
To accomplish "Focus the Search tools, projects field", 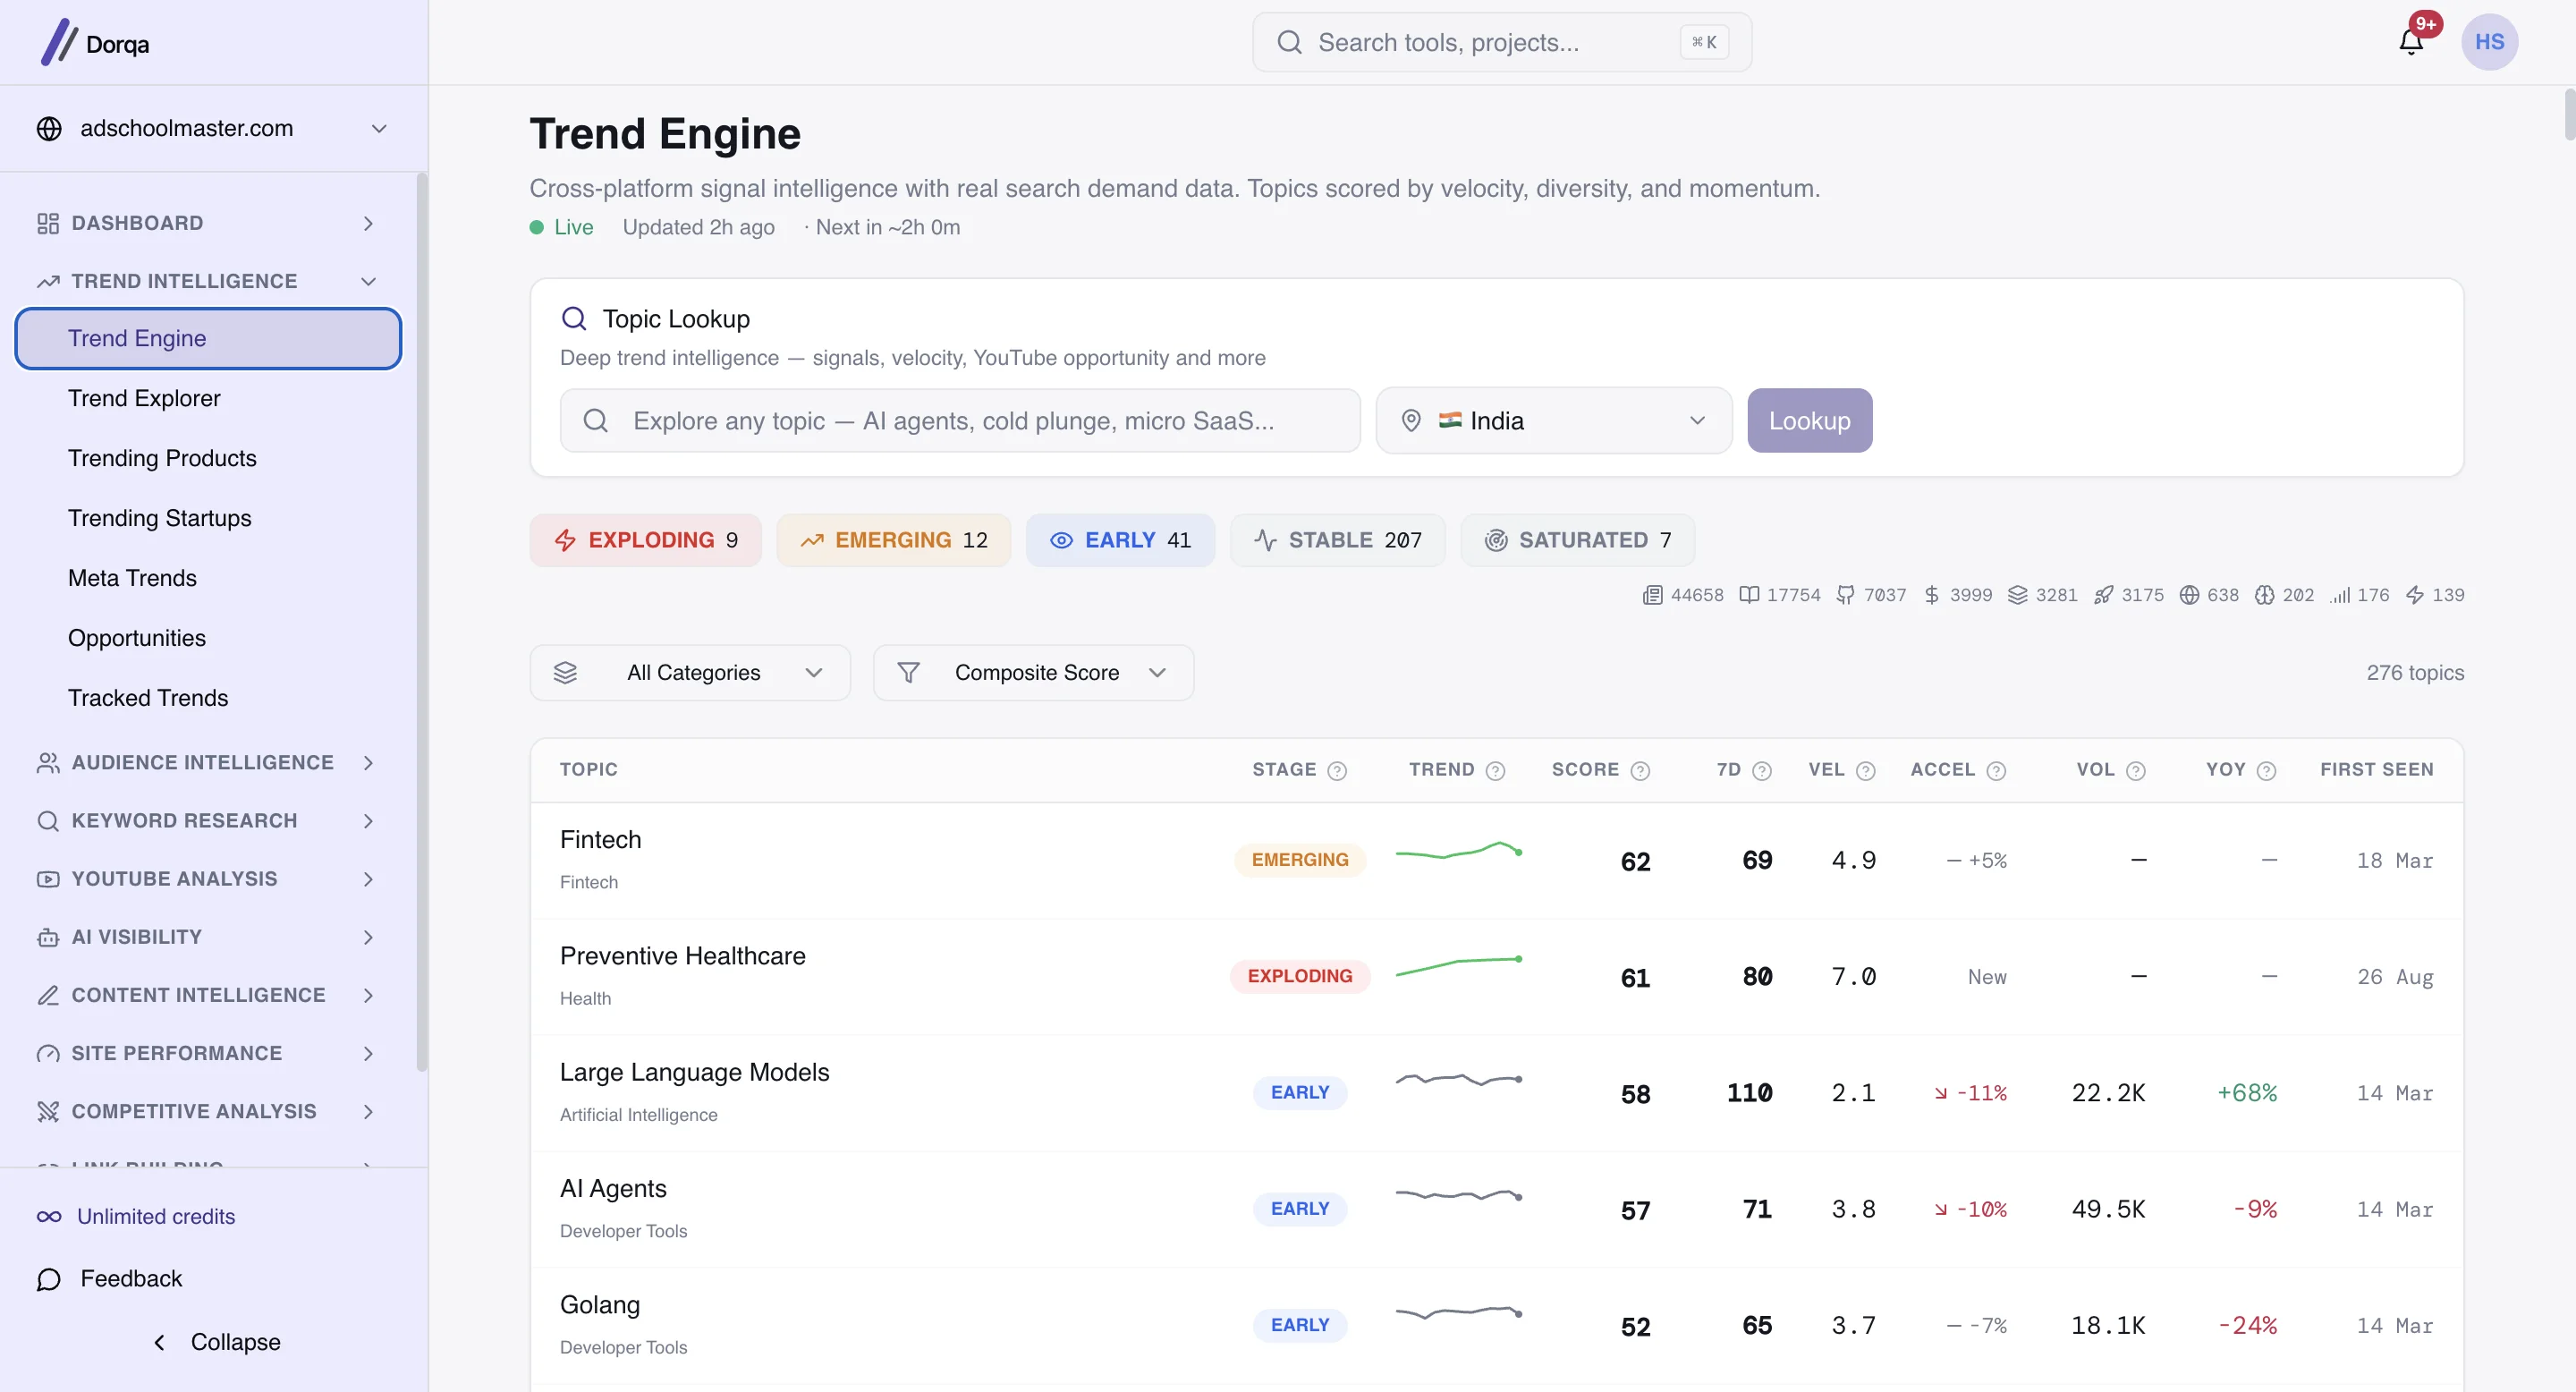I will [1502, 42].
